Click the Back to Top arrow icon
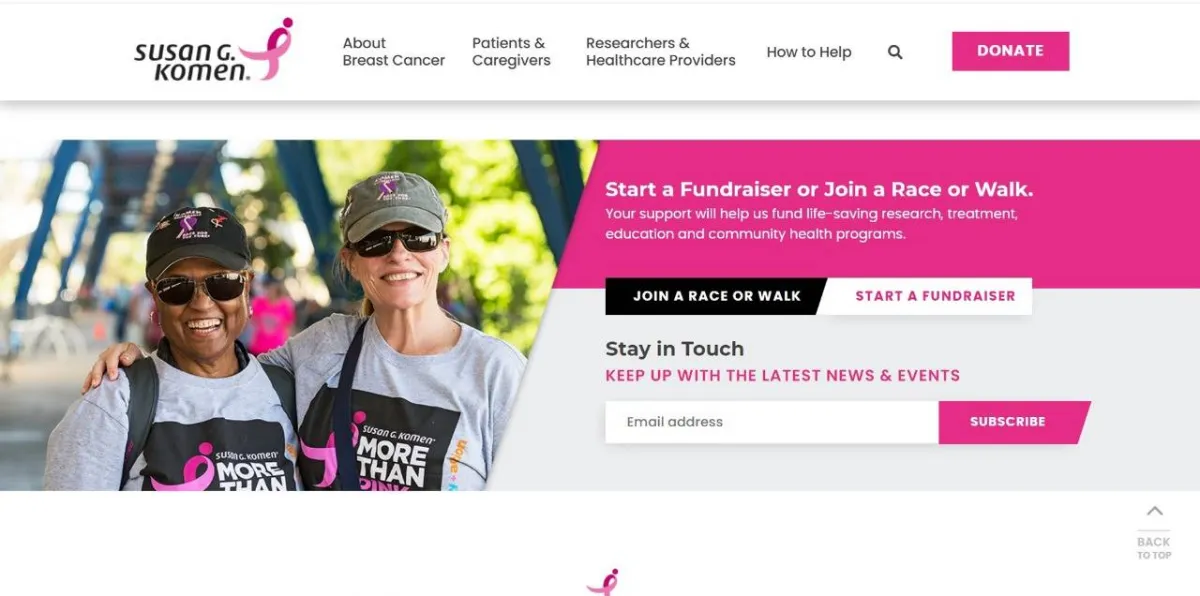Viewport: 1200px width, 596px height. coord(1154,511)
